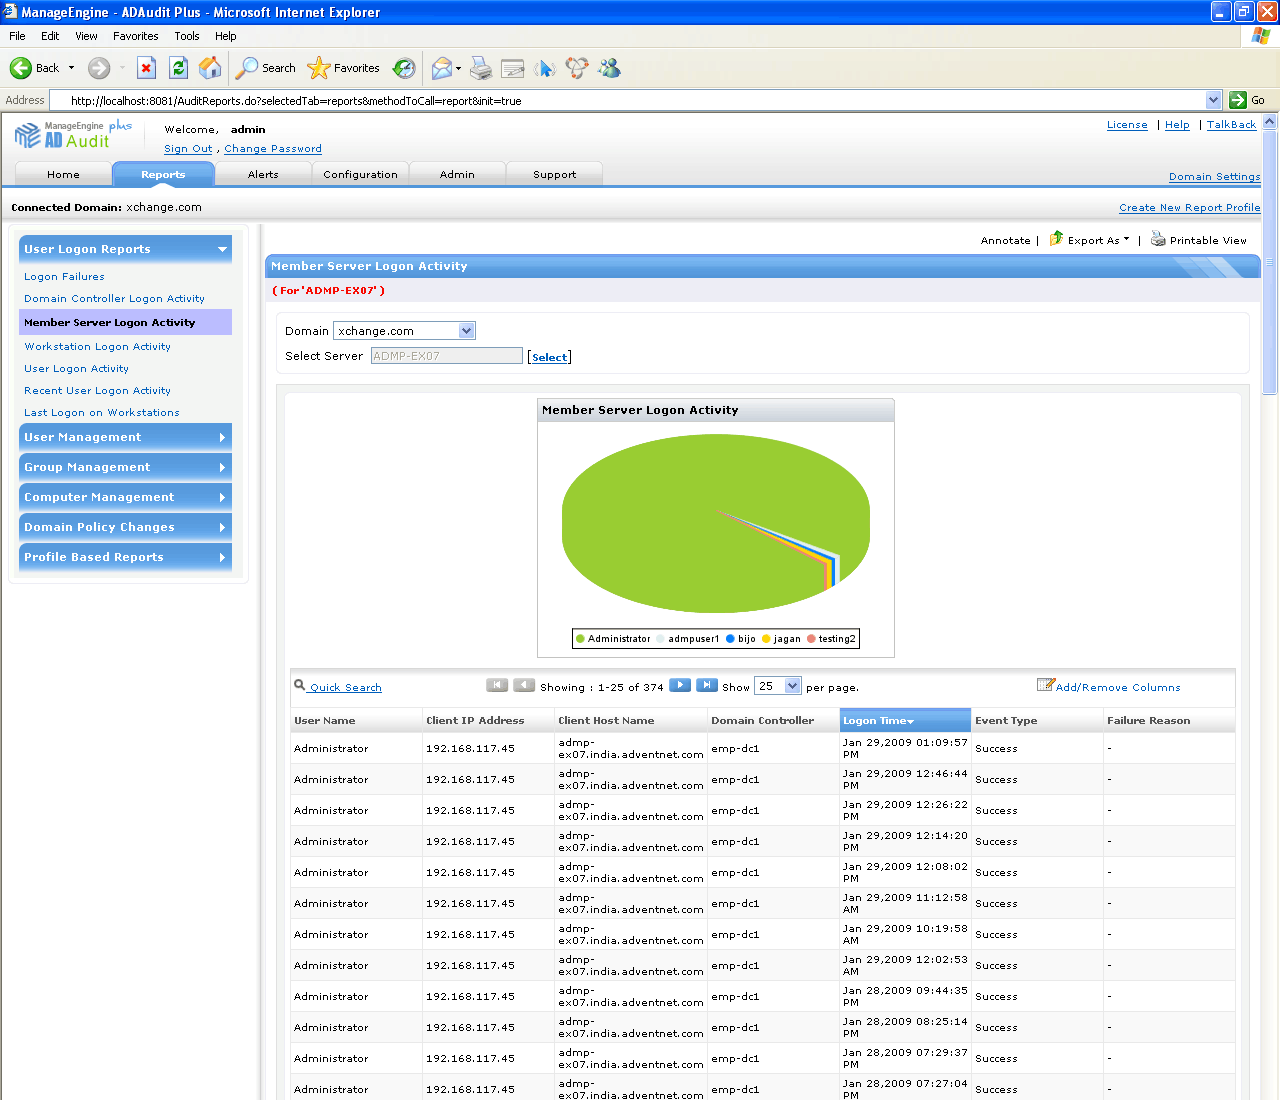Go to the next results page arrow
Image resolution: width=1280 pixels, height=1100 pixels.
[x=680, y=685]
